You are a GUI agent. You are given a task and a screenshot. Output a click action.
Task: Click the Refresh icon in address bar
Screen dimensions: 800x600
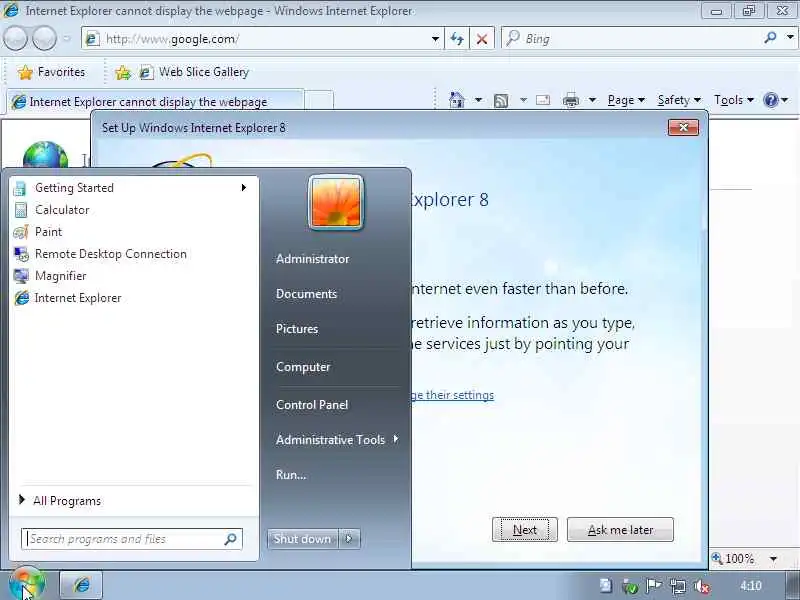pos(457,39)
